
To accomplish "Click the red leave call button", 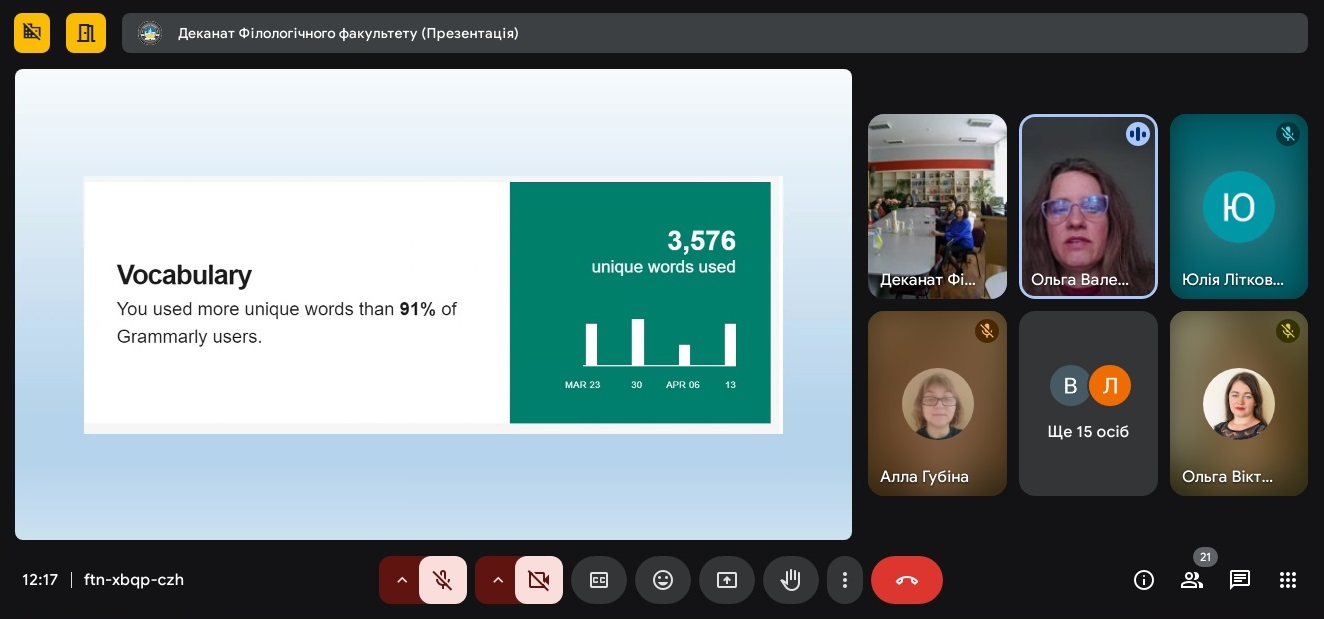I will point(907,580).
